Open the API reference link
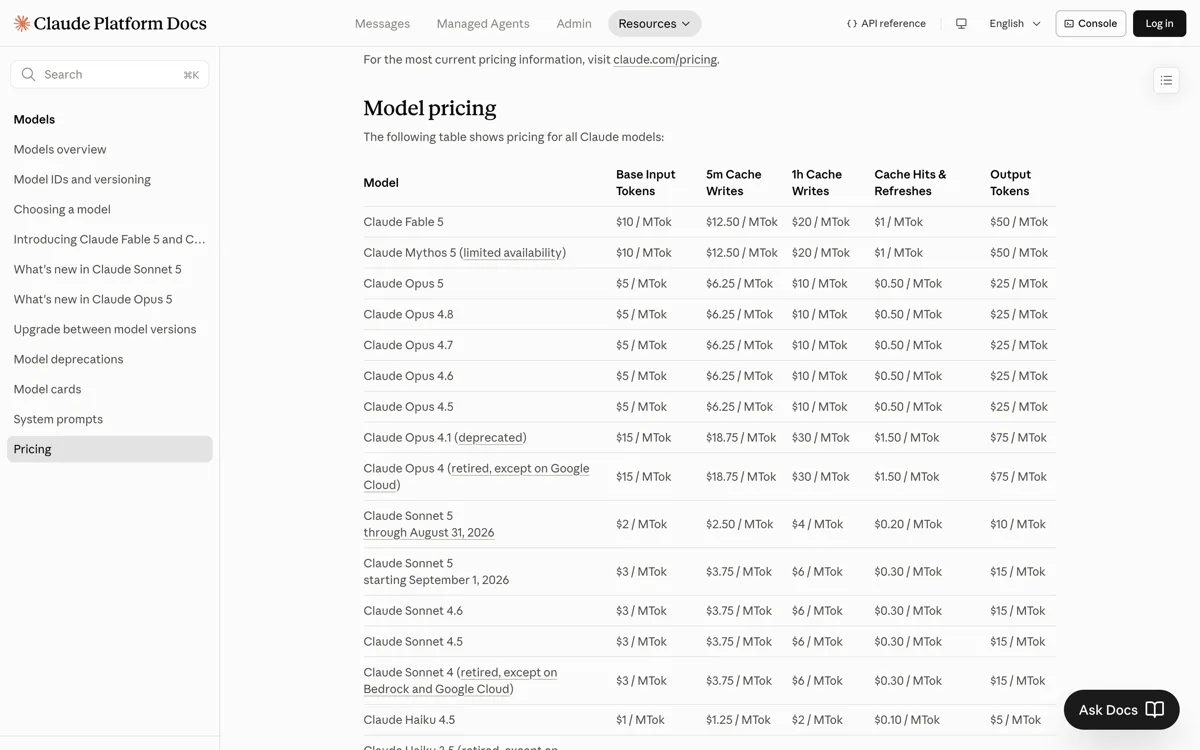The image size is (1200, 750). [886, 23]
